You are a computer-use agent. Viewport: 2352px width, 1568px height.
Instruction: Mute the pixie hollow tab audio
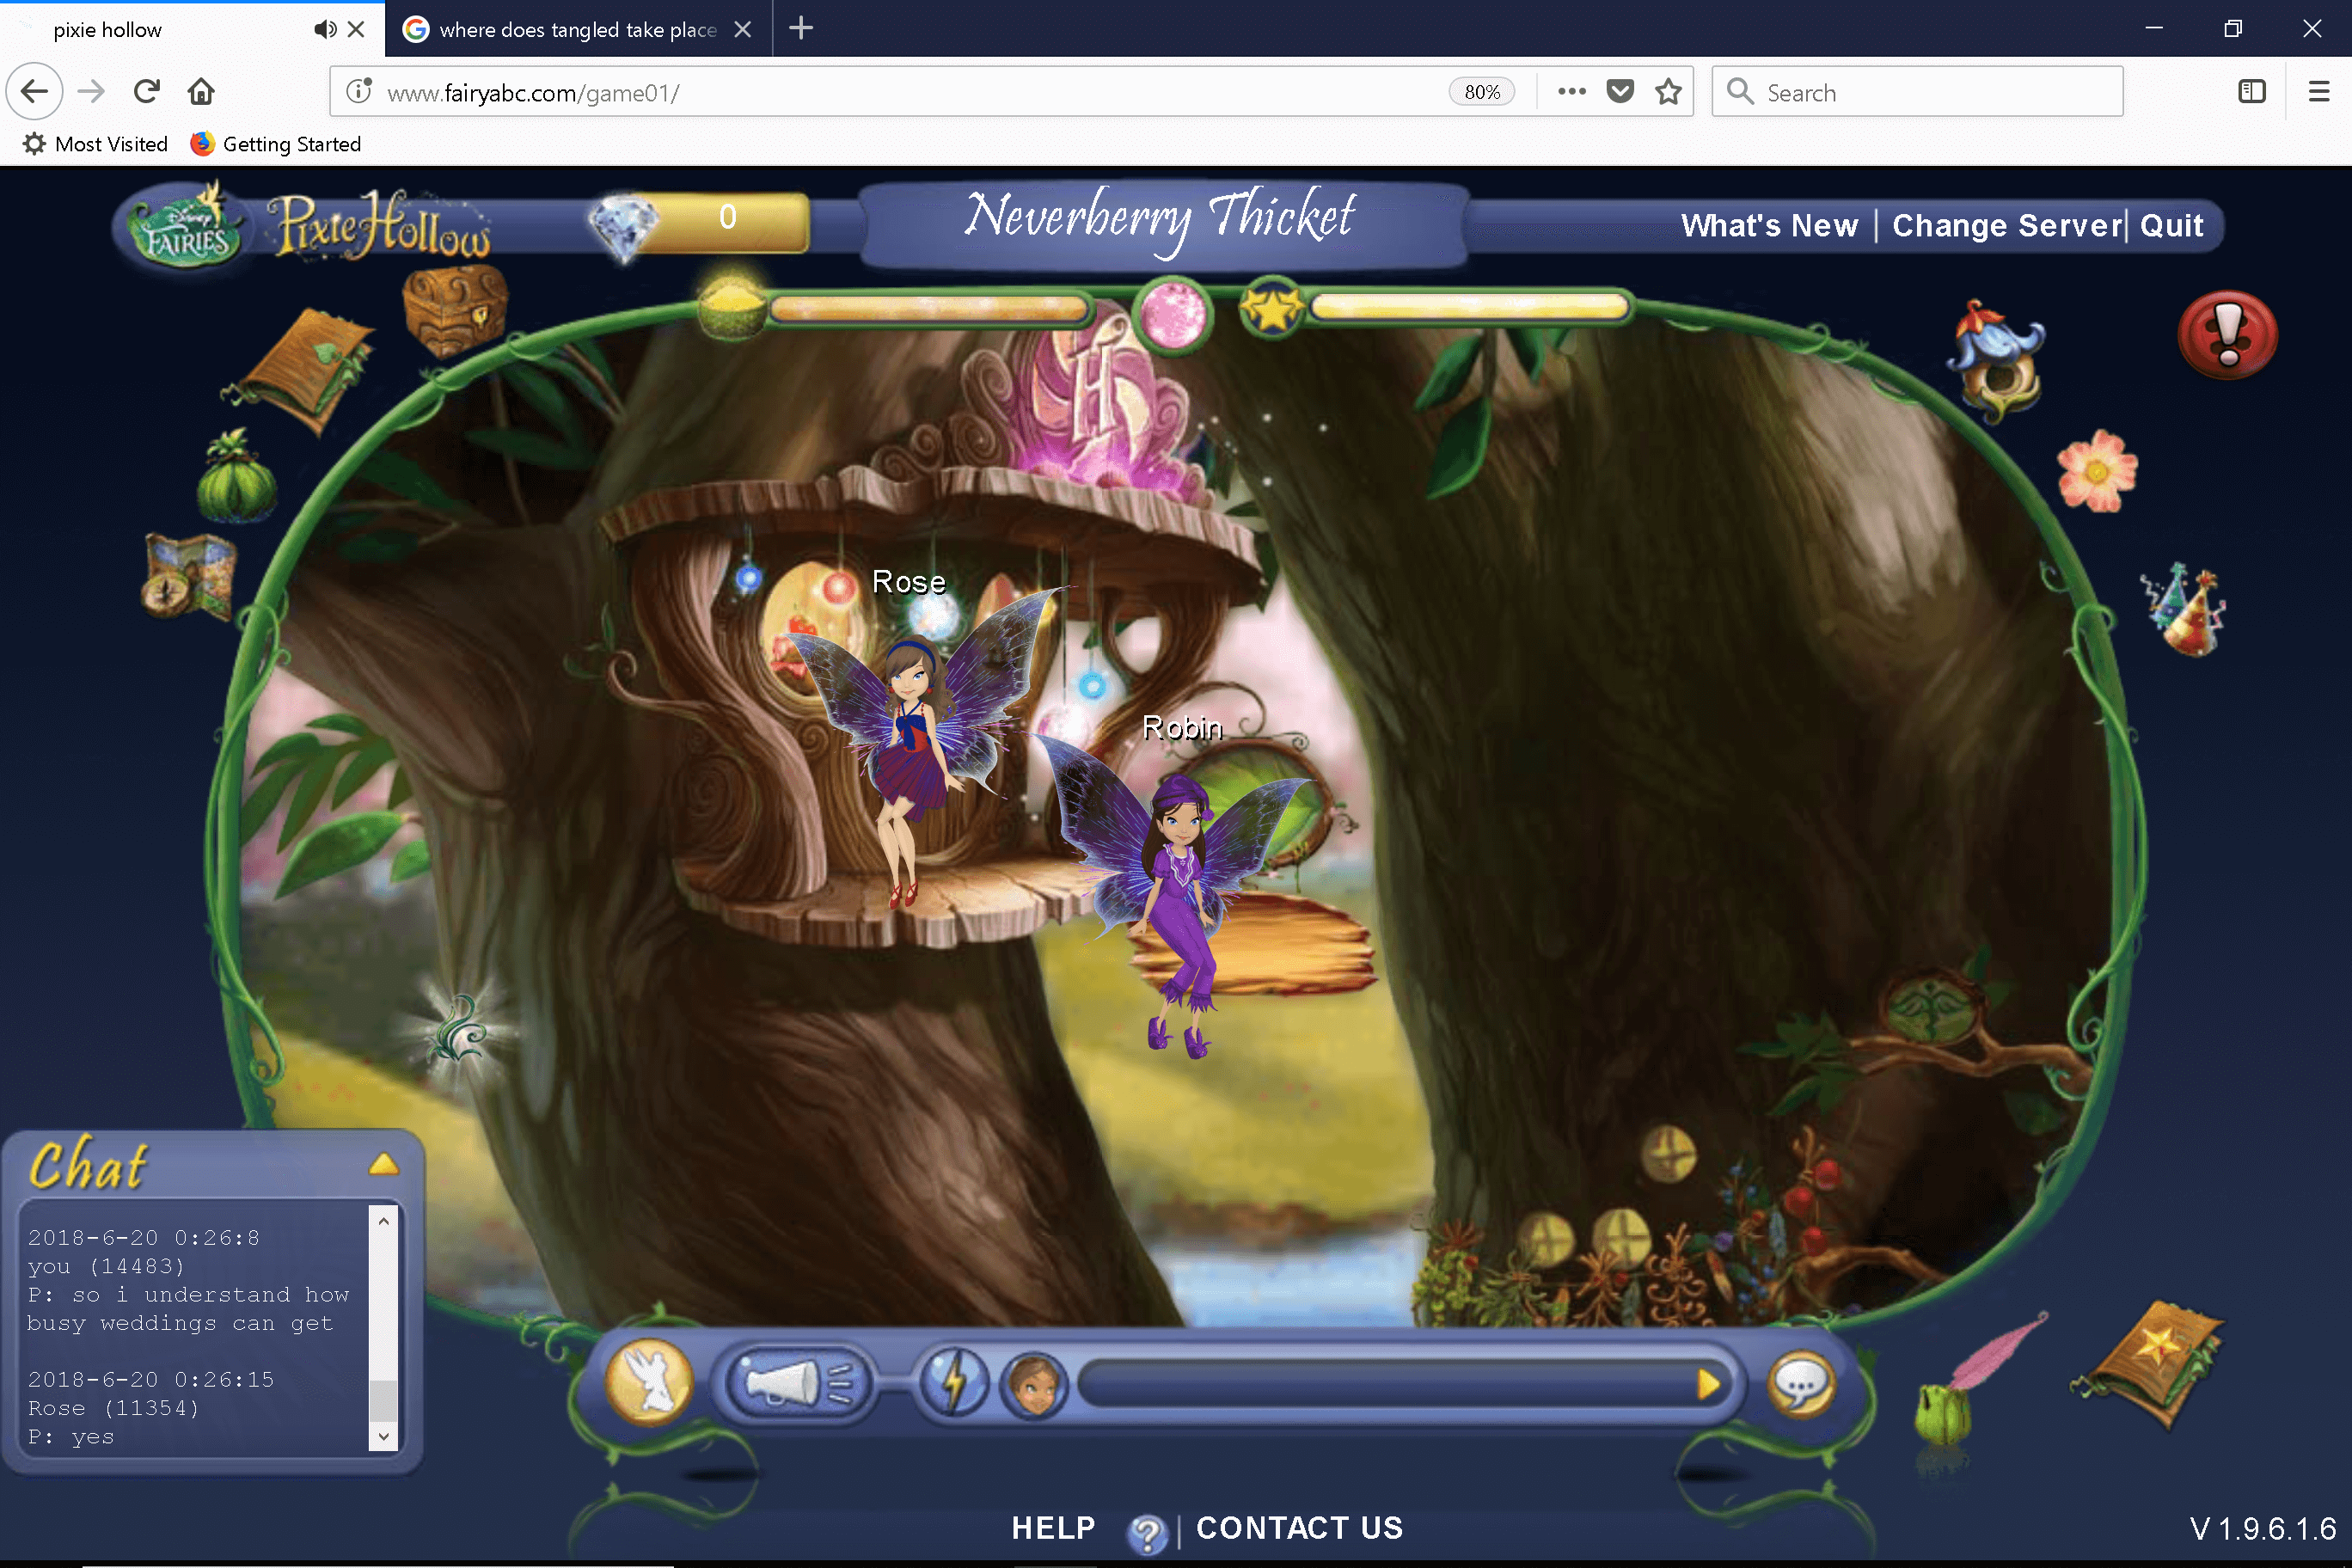click(x=324, y=29)
